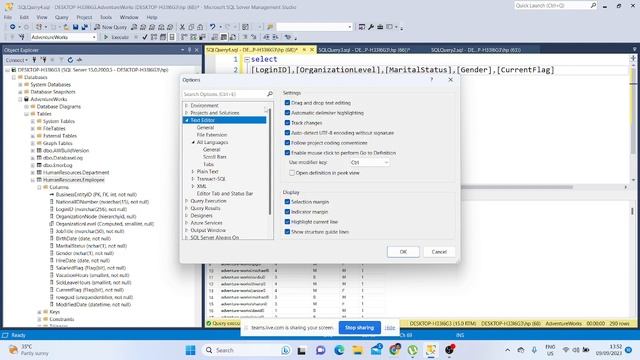Toggle Auto-detect UTF-8 encoding checkbox
This screenshot has width=640, height=360.
[x=287, y=133]
